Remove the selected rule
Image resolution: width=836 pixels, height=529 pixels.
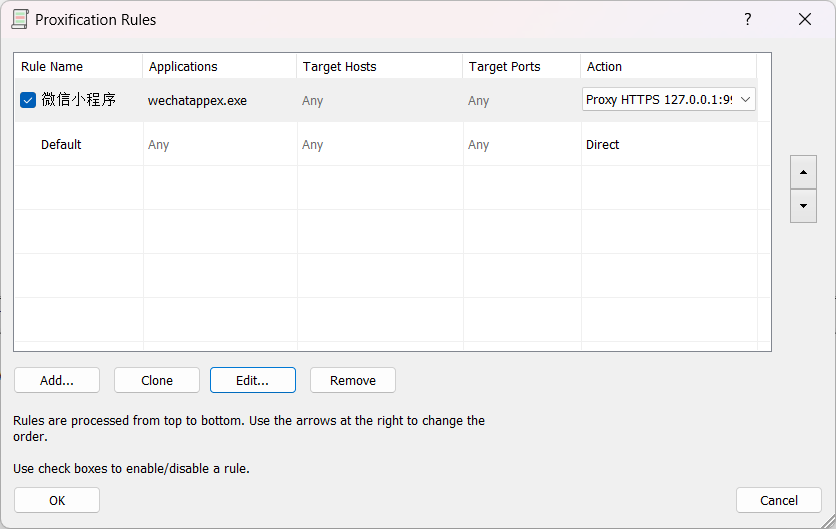pos(353,380)
